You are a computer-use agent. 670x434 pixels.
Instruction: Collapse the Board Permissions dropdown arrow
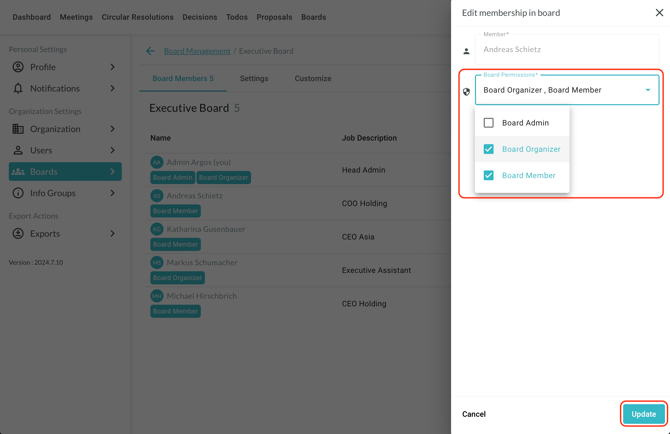(648, 90)
